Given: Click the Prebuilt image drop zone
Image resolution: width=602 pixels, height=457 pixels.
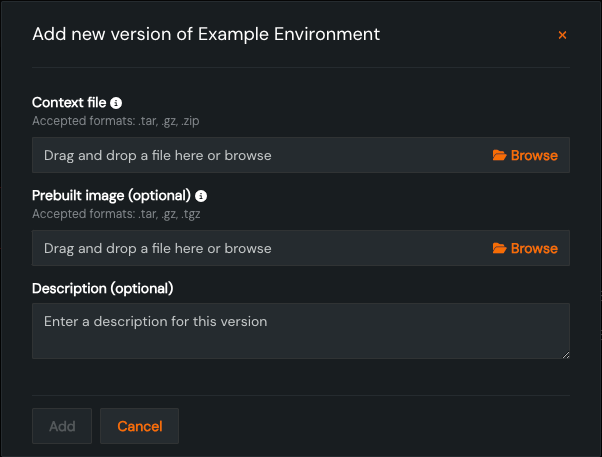Looking at the screenshot, I should coord(250,248).
